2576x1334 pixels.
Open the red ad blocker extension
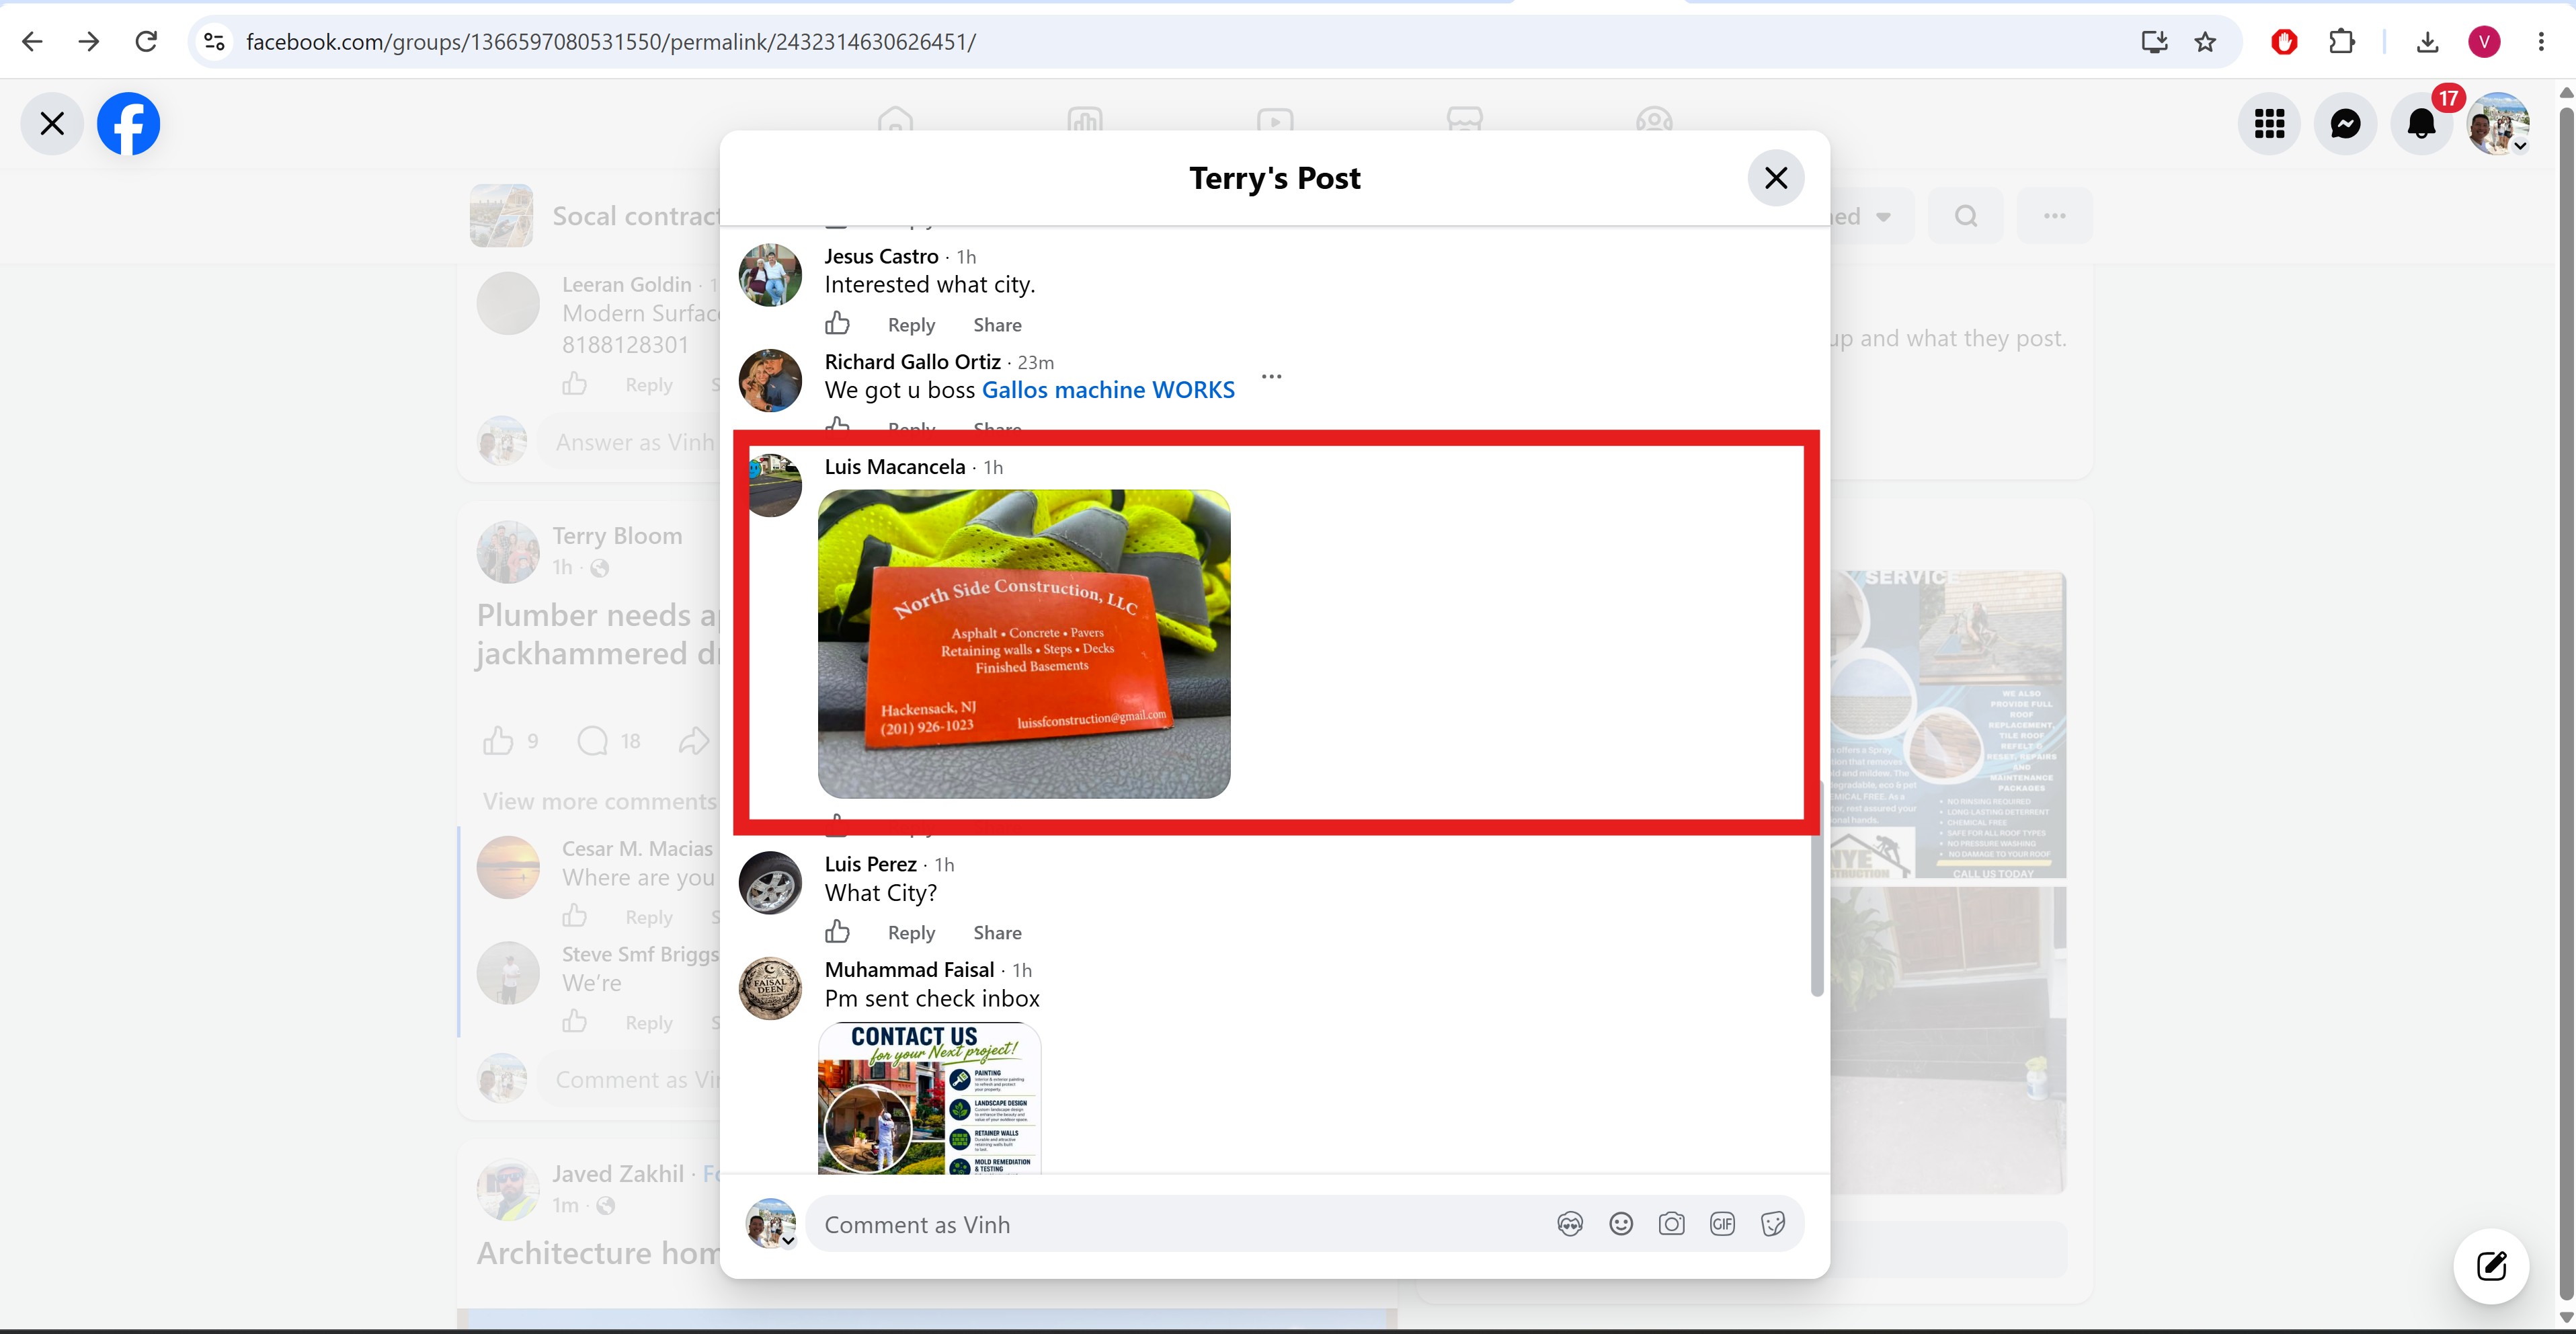coord(2284,41)
